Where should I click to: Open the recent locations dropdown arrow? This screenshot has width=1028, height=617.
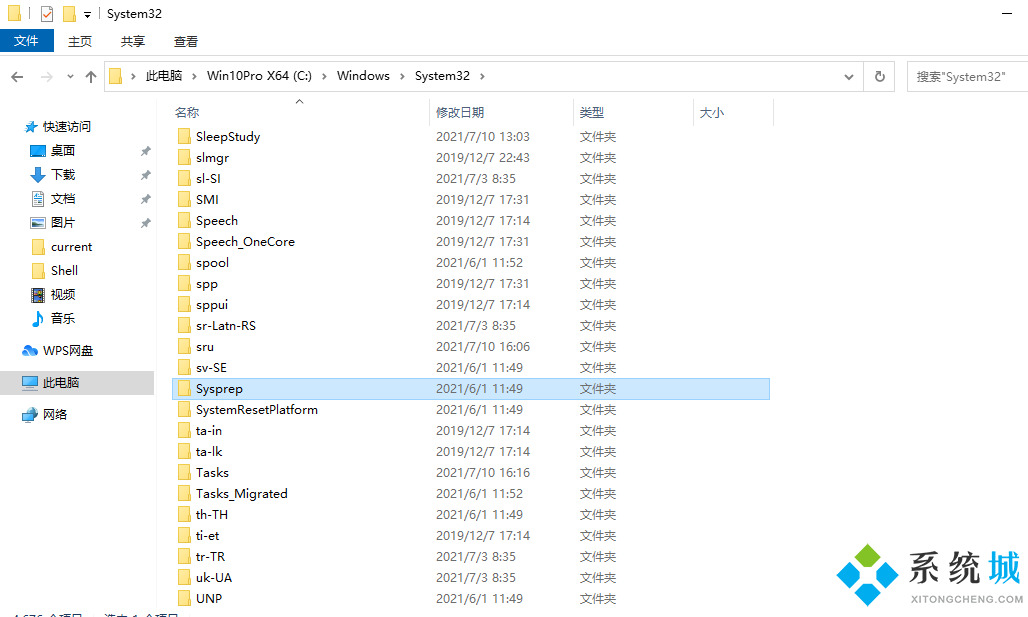pyautogui.click(x=70, y=77)
